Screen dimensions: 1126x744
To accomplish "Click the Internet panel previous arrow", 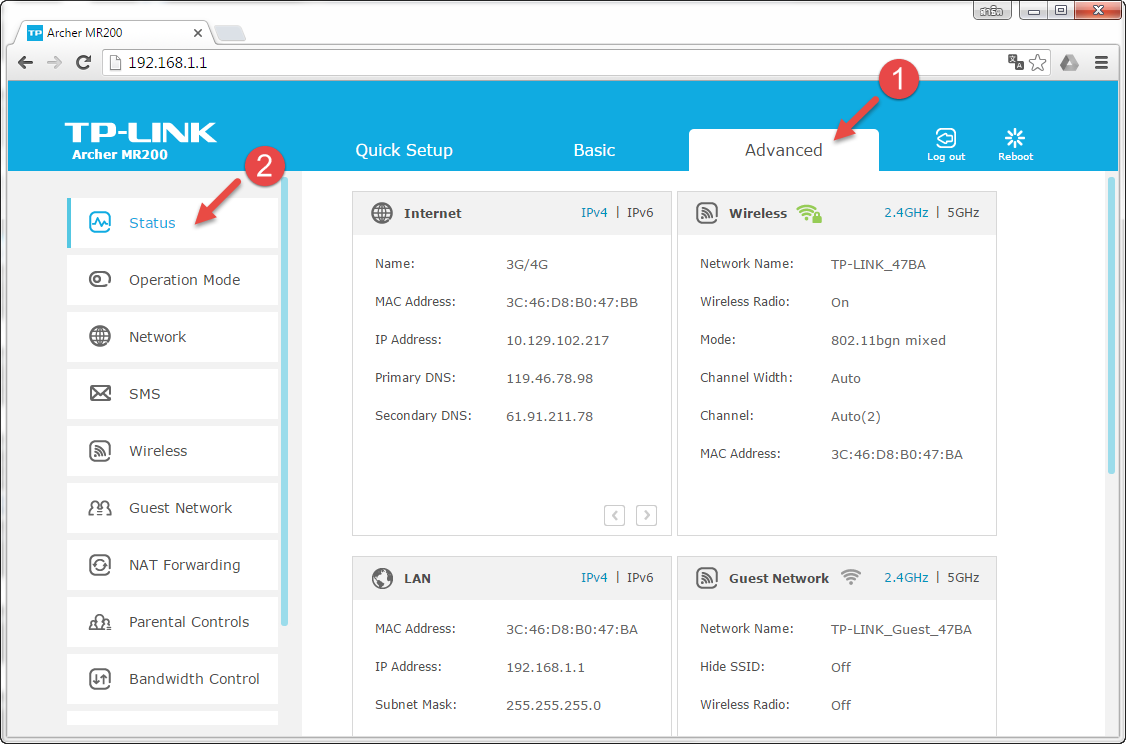I will (614, 515).
